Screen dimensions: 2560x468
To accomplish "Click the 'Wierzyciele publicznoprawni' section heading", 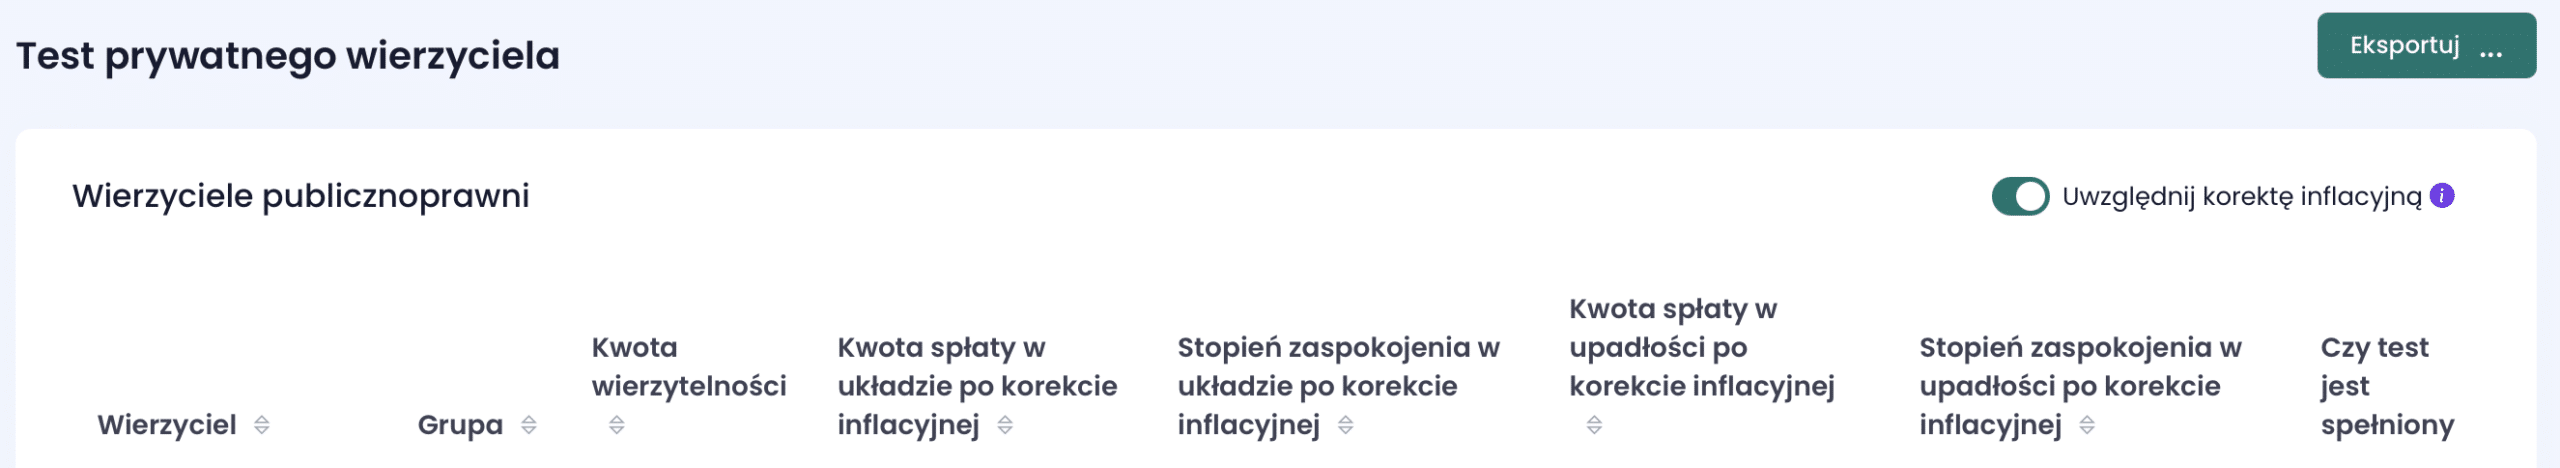I will [301, 196].
